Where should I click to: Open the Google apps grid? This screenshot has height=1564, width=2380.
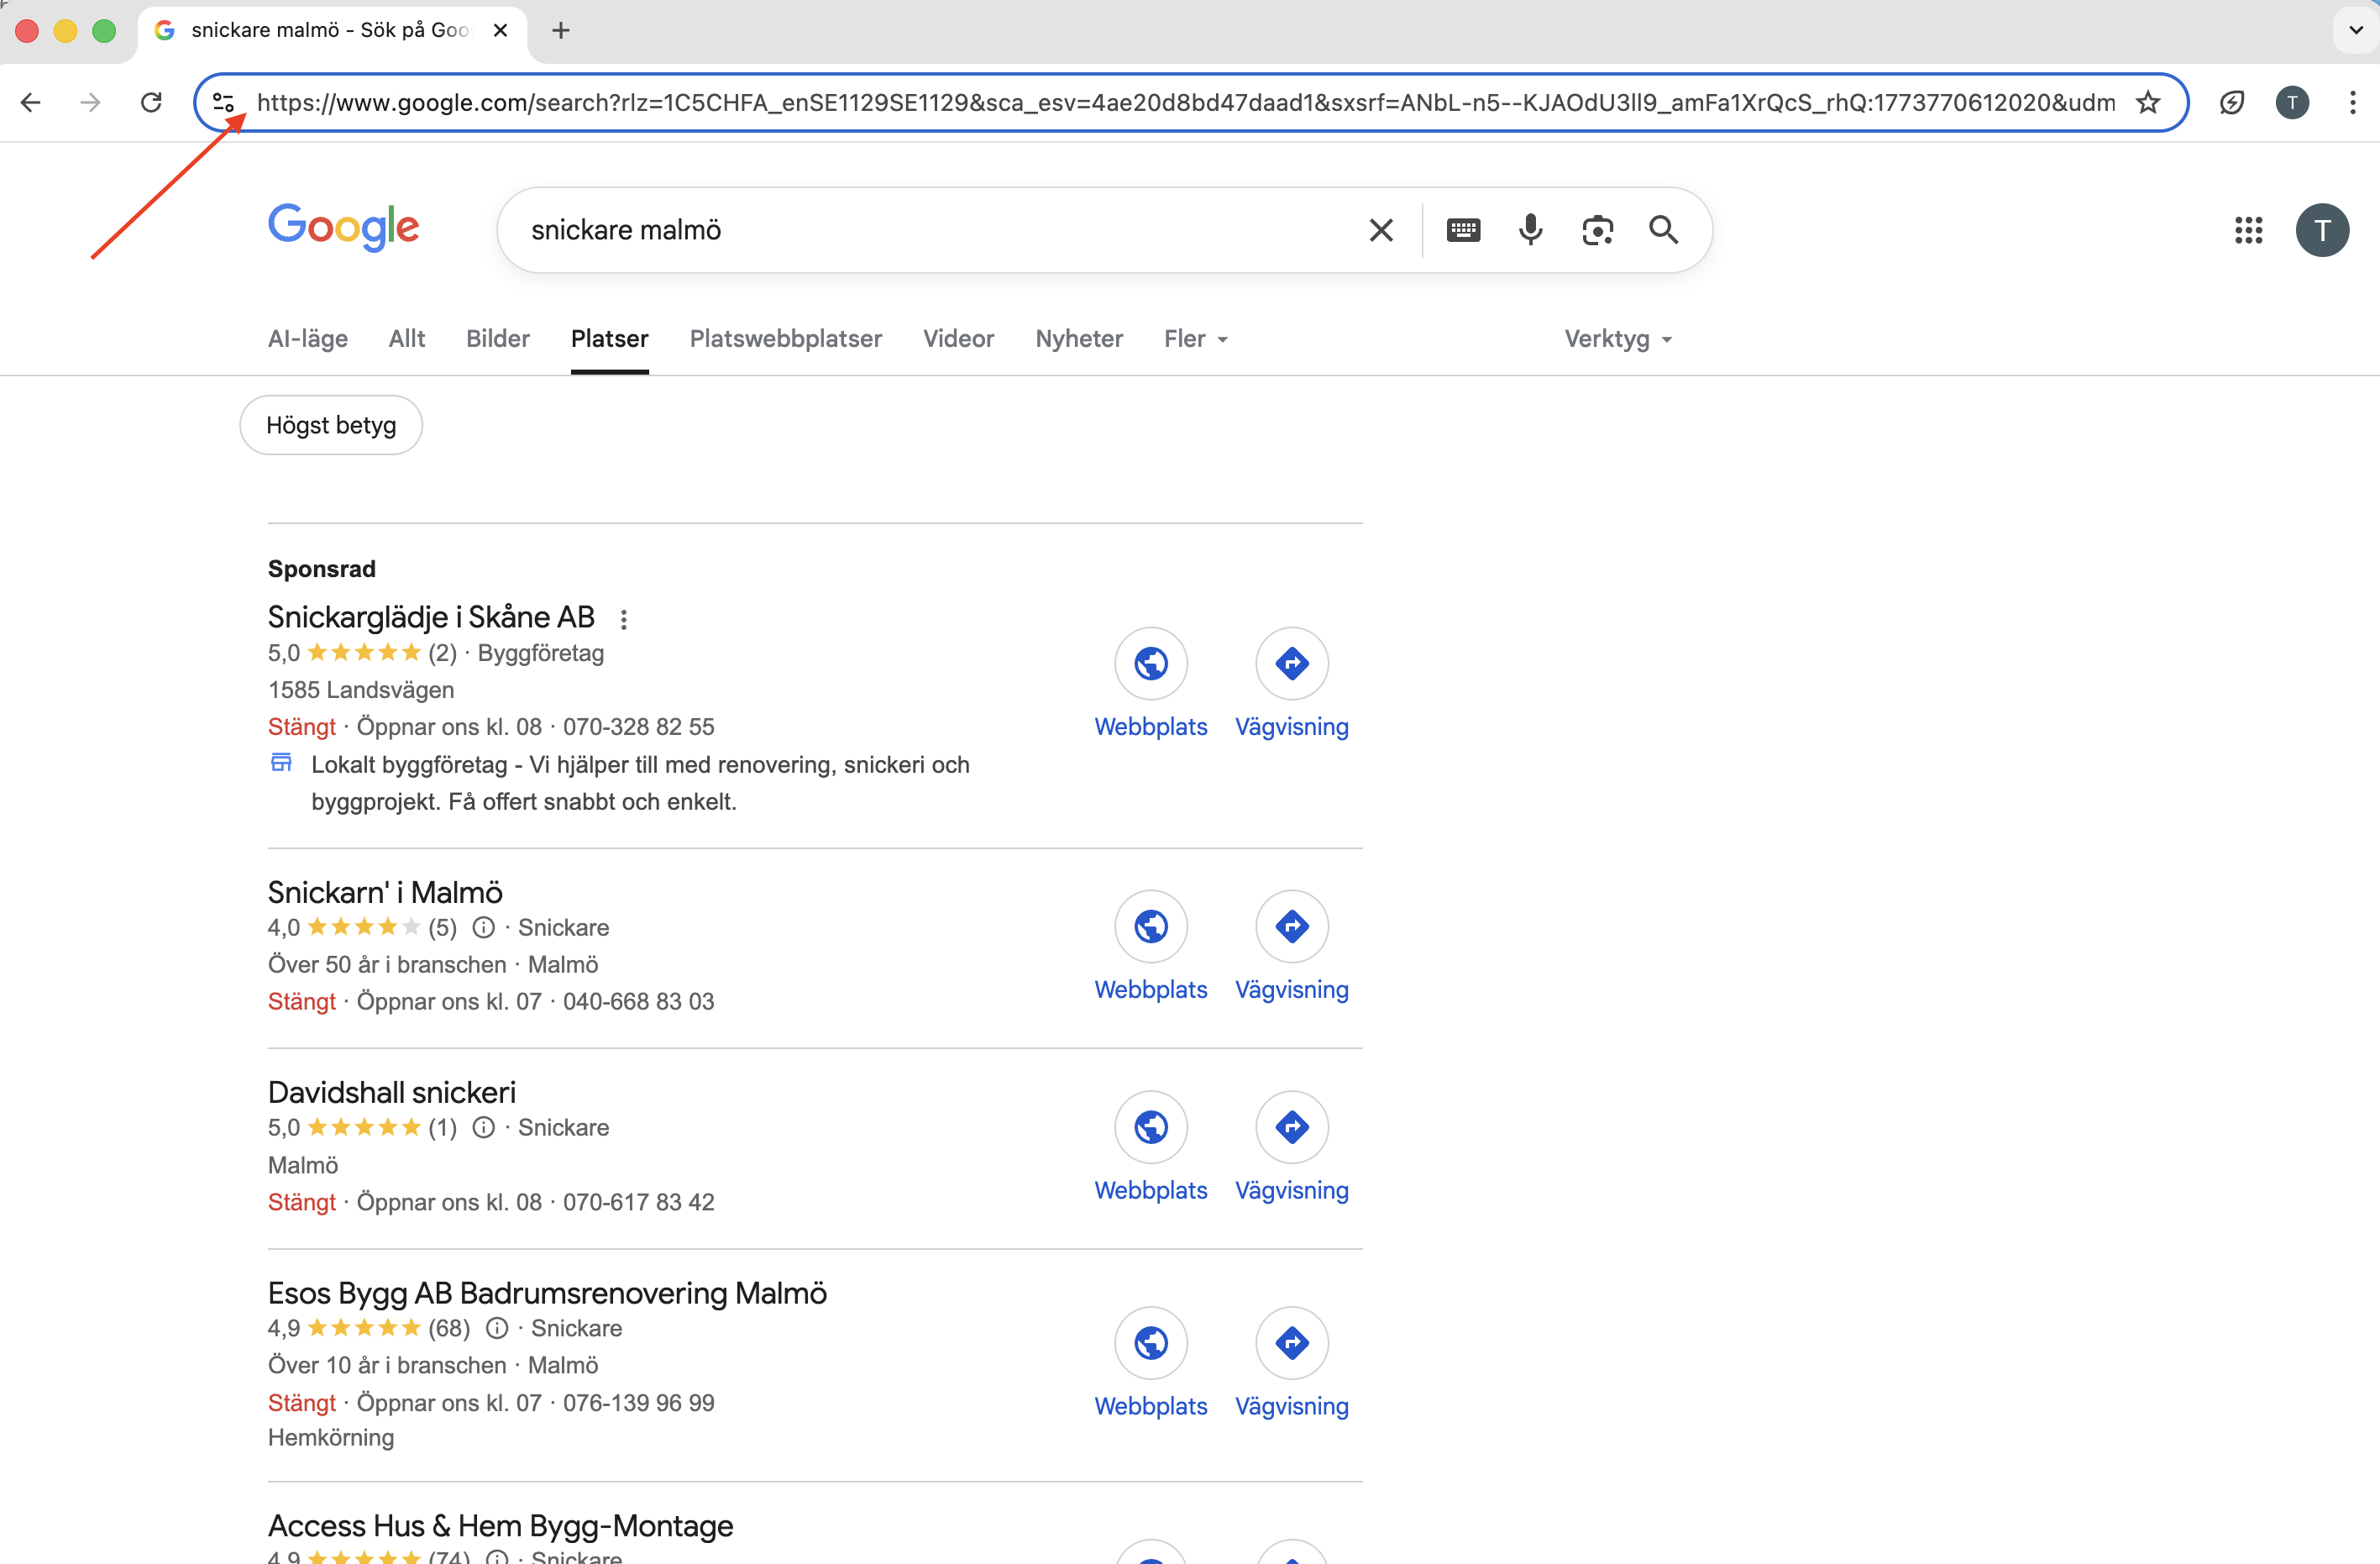point(2249,229)
